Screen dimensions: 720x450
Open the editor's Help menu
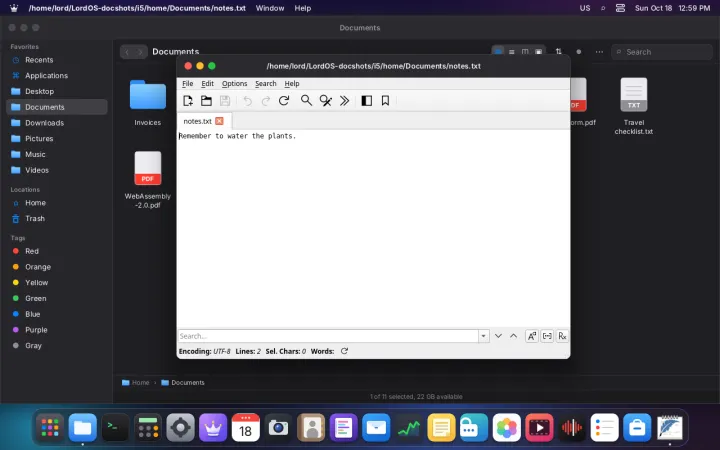coord(292,84)
